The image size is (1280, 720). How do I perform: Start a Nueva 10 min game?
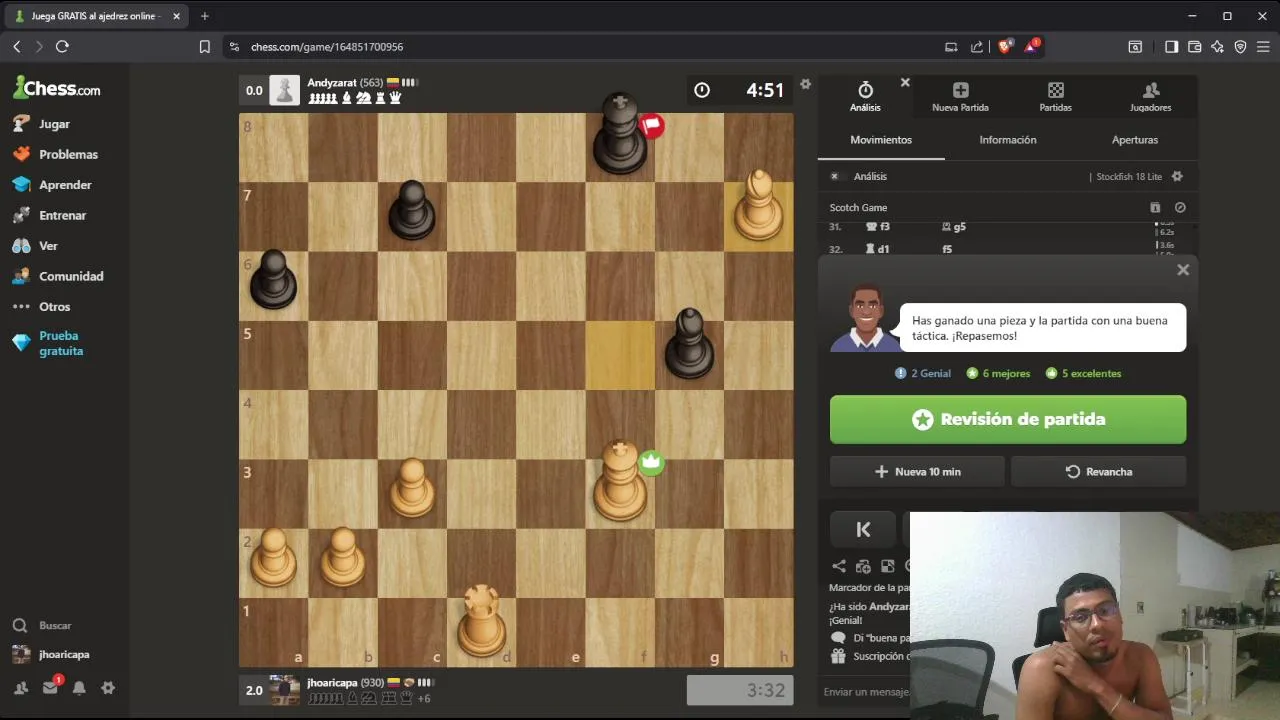(917, 472)
